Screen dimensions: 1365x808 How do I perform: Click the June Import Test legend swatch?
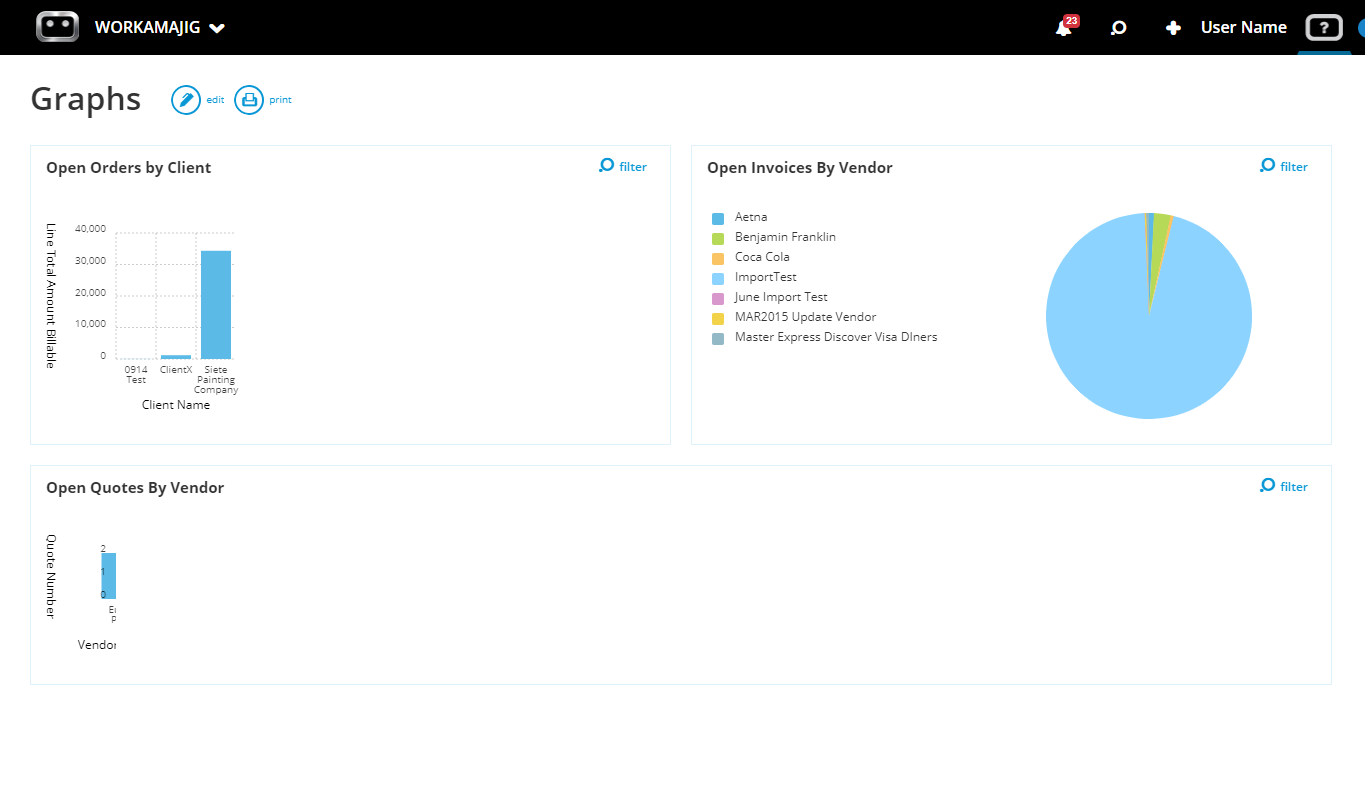[x=718, y=298]
